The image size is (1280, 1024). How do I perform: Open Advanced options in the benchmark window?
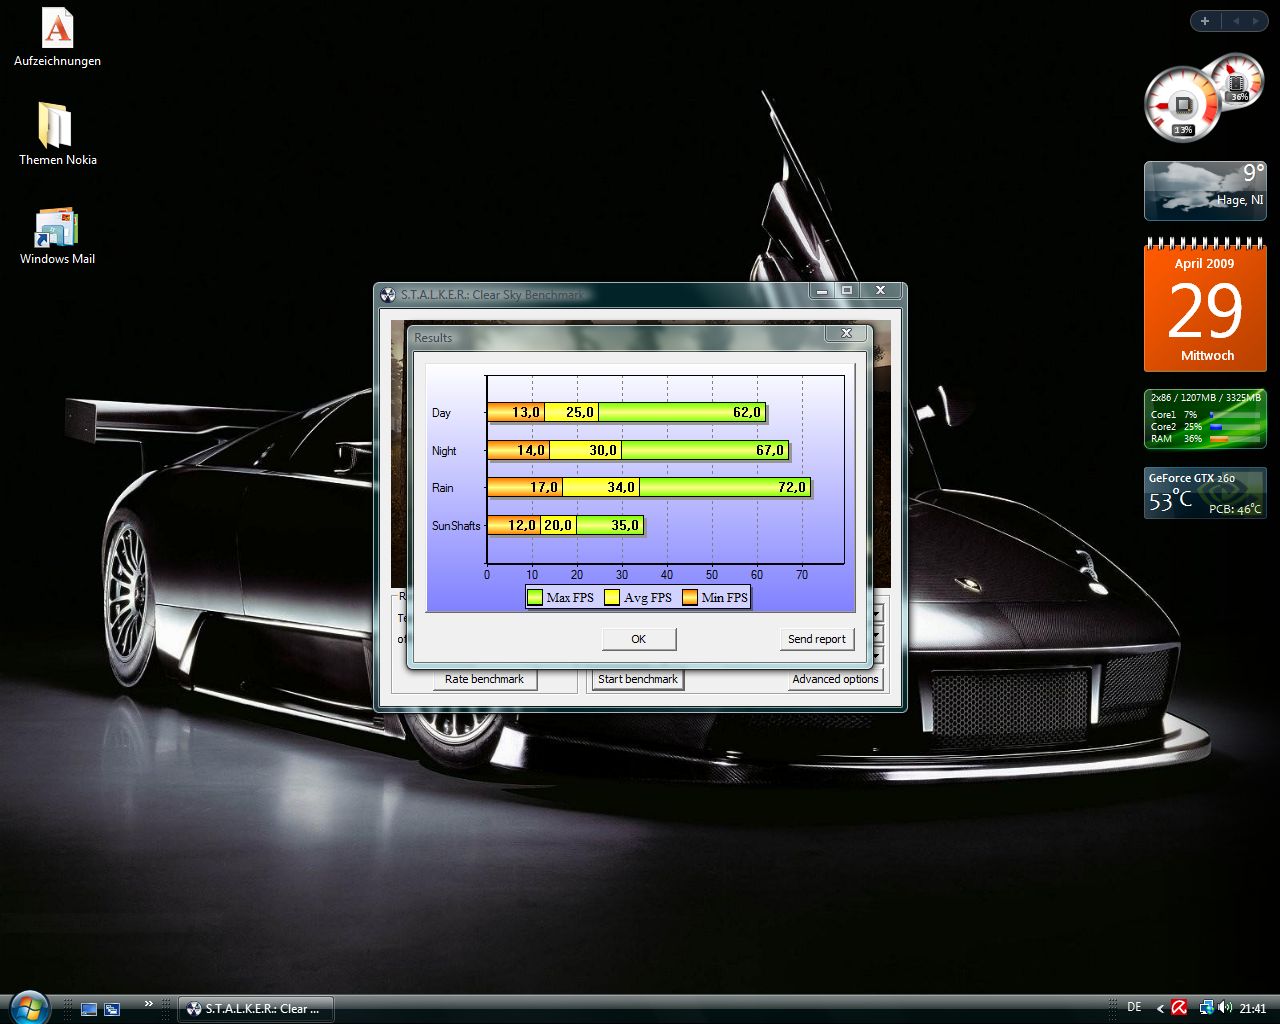point(835,679)
